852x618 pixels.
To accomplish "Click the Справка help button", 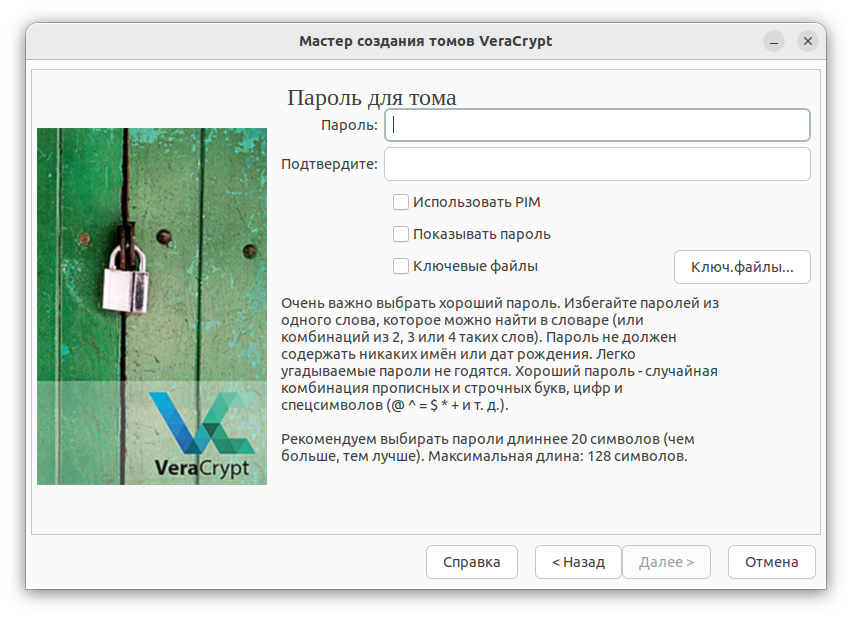I will [472, 562].
